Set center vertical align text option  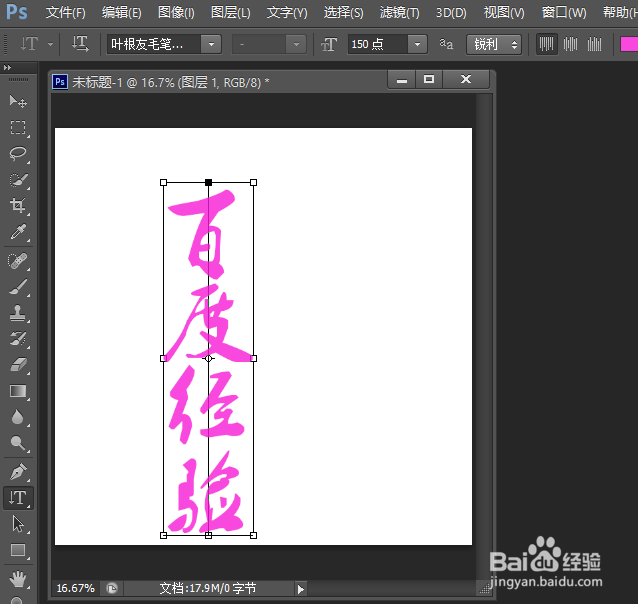(x=570, y=44)
